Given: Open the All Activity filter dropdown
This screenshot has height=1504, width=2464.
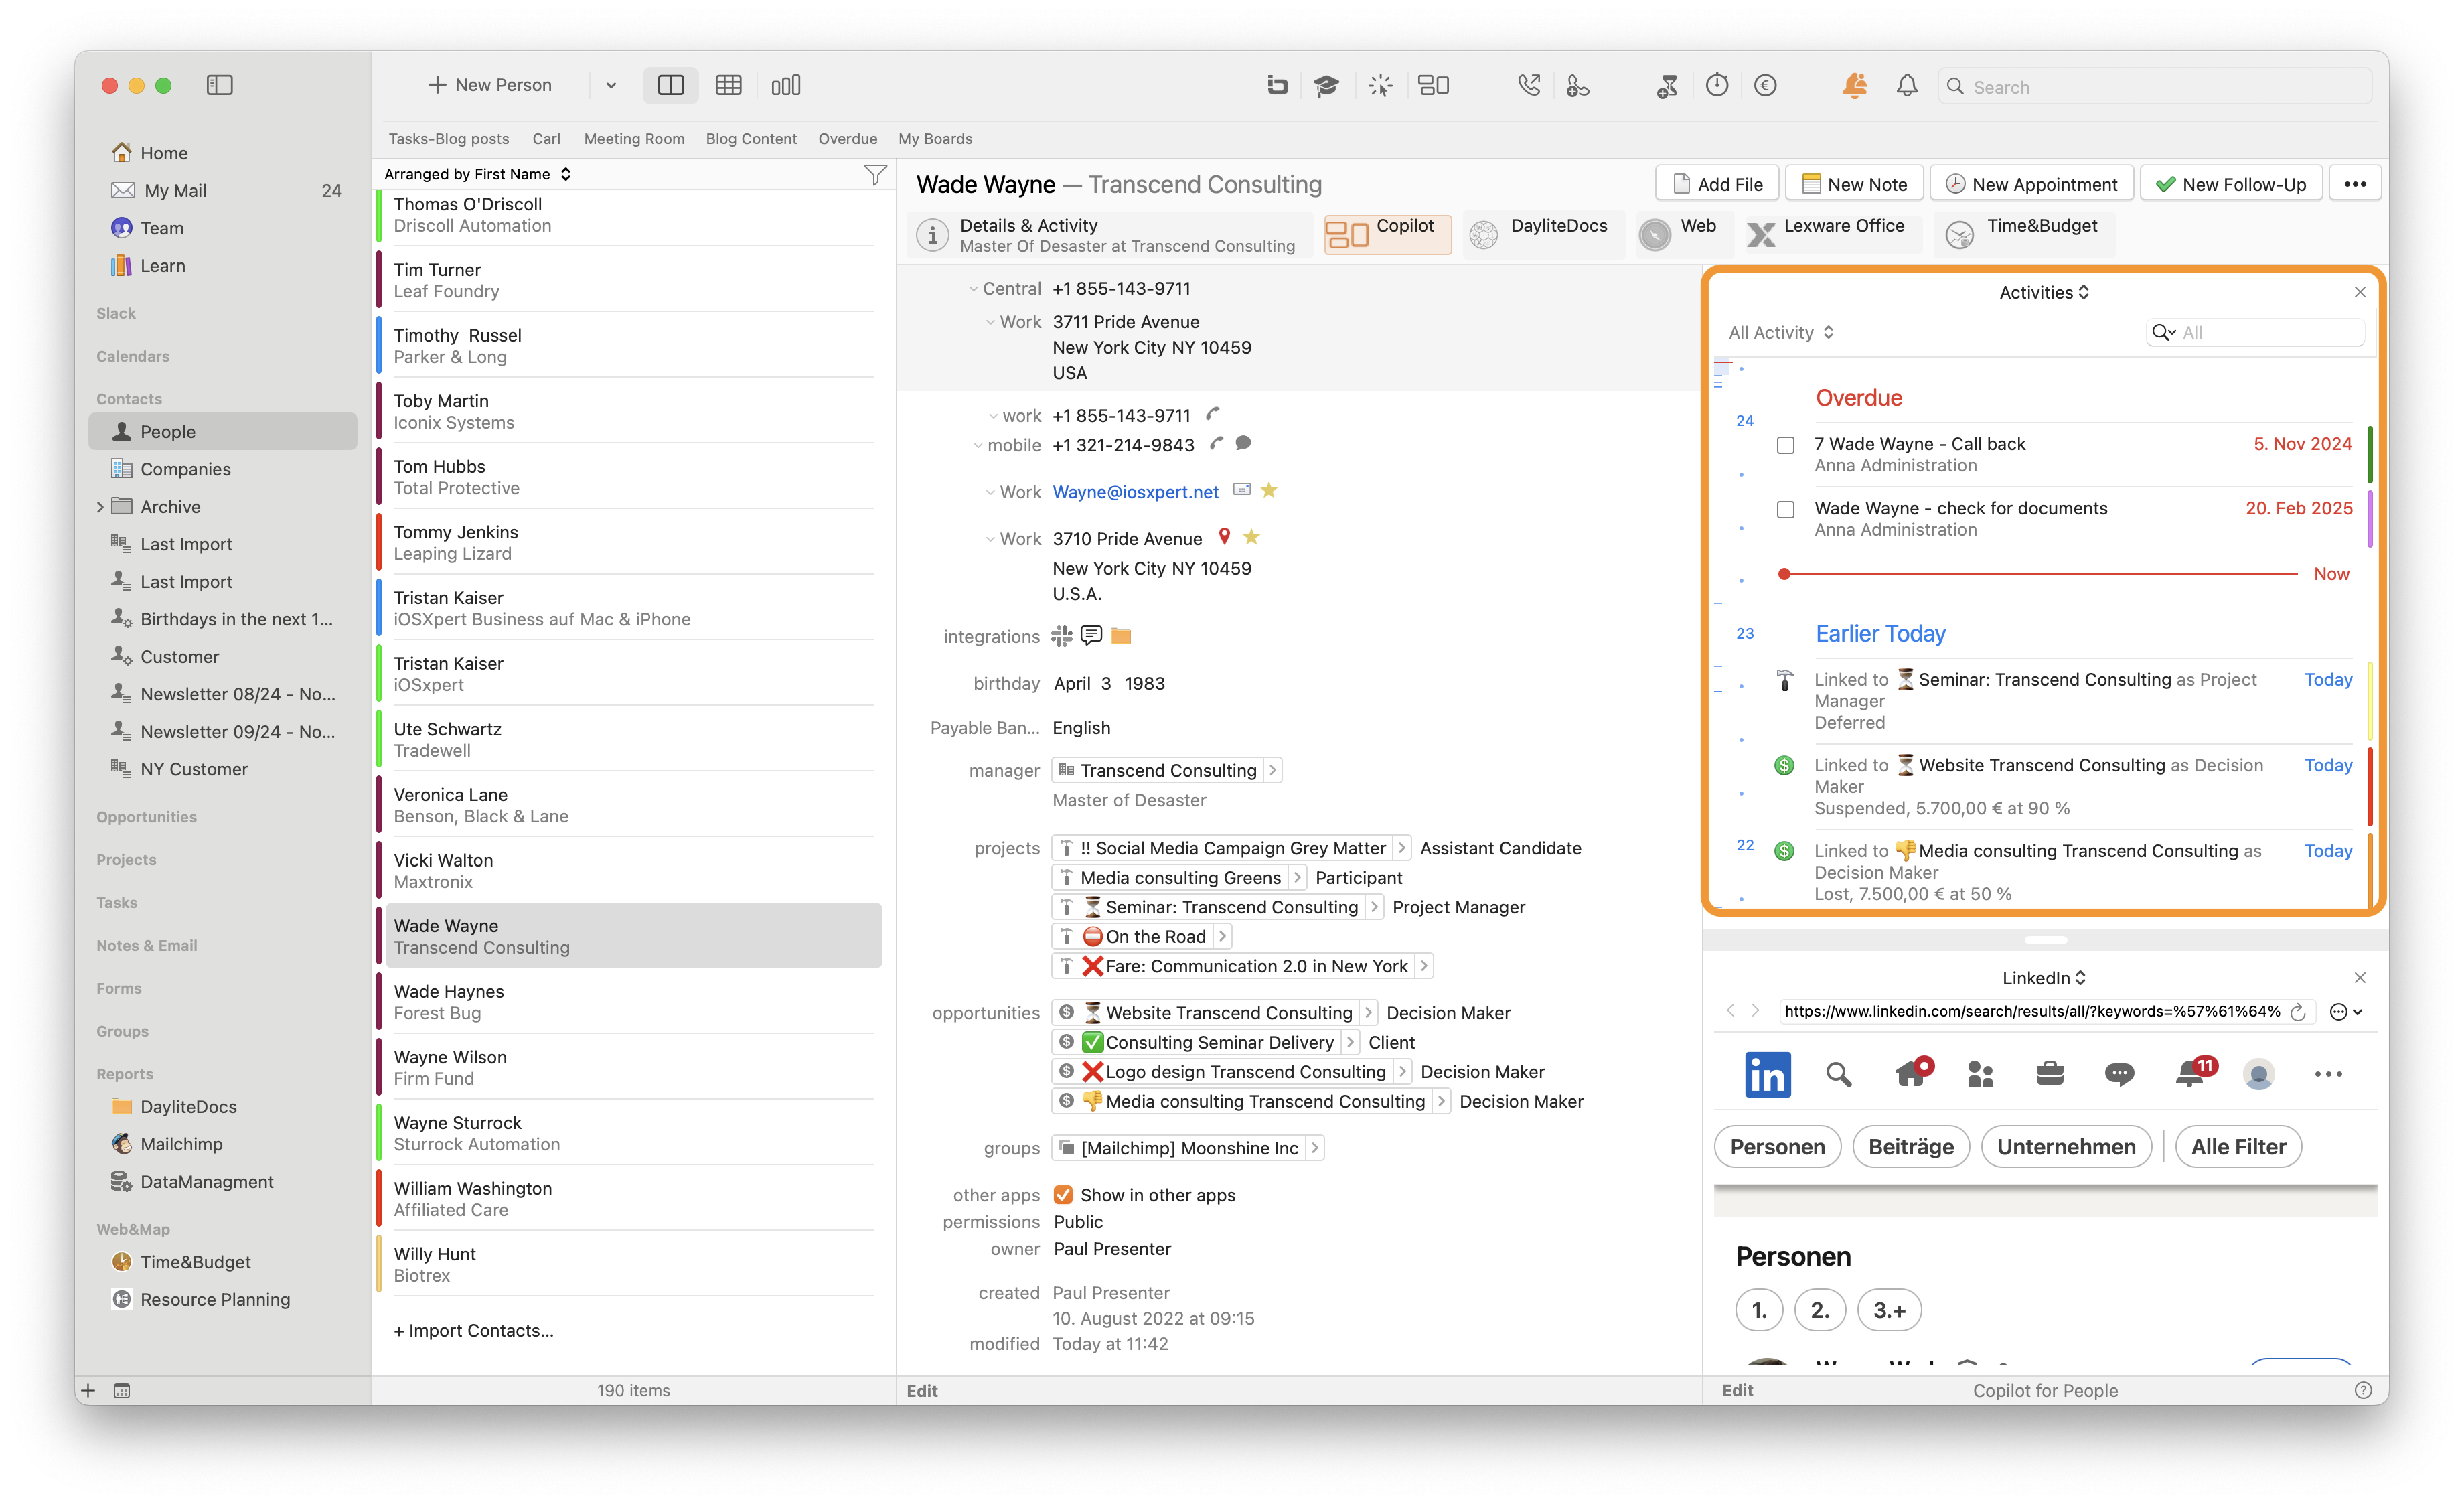Looking at the screenshot, I should (1781, 333).
